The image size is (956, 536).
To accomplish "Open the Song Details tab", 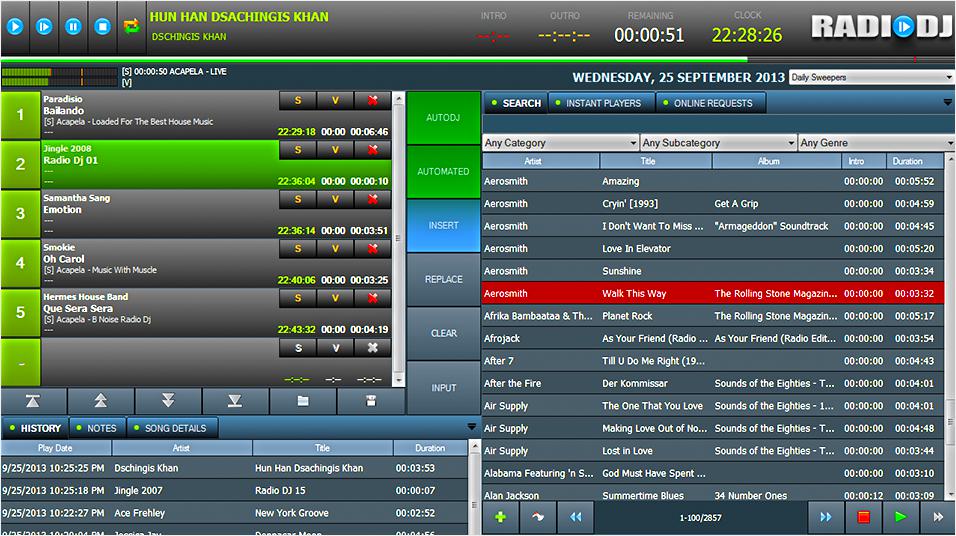I will [x=174, y=428].
